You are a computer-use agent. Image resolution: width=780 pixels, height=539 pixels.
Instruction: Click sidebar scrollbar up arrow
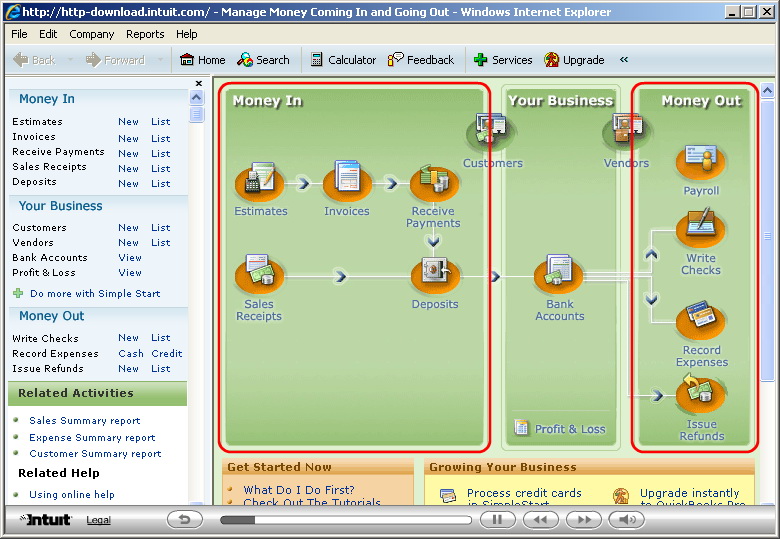[196, 97]
